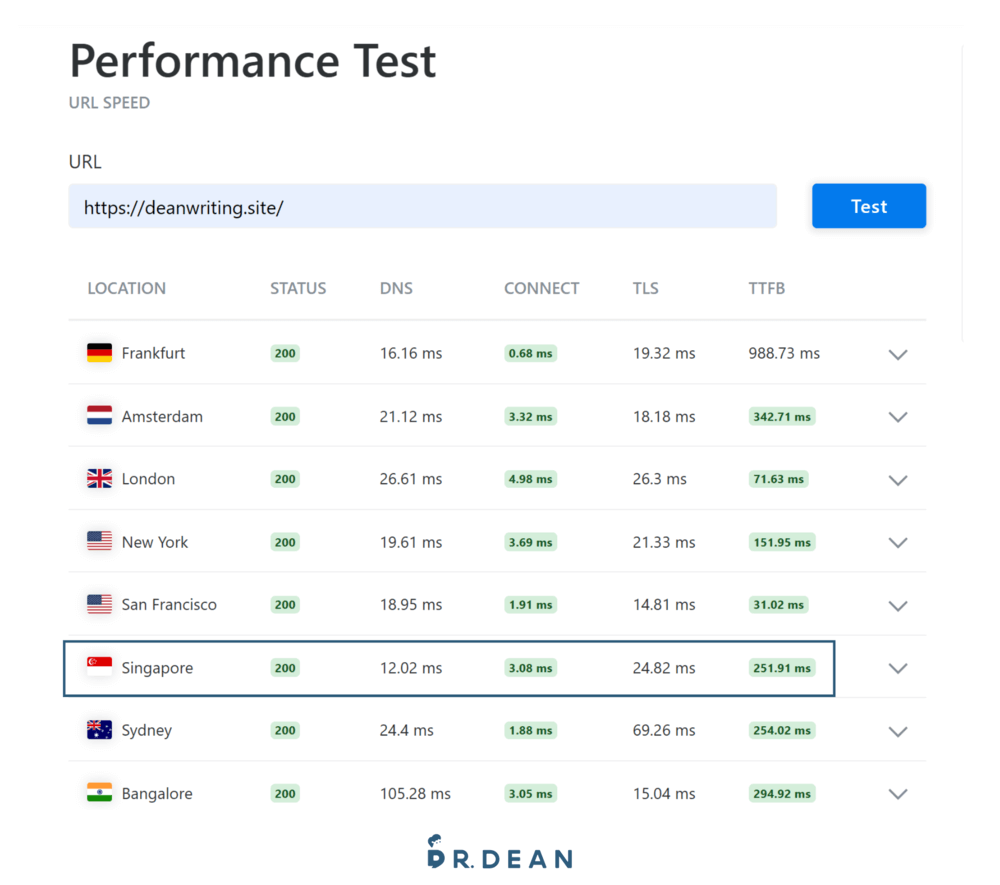Click the Australia flag icon for Sydney
Viewport: 1000px width, 885px height.
99,730
